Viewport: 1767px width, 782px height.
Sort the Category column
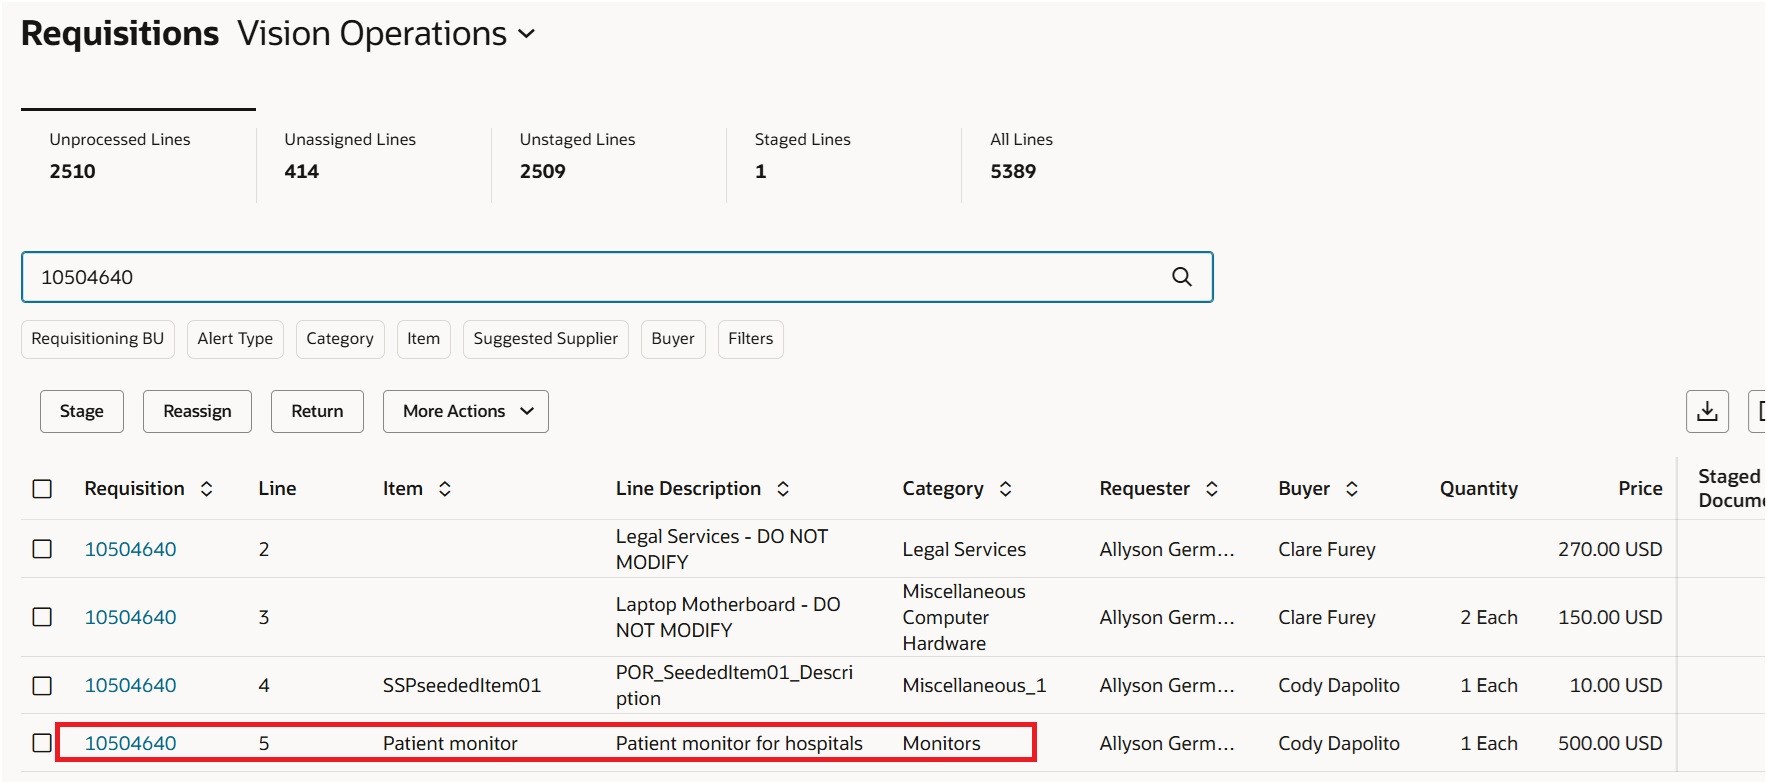tap(1005, 489)
